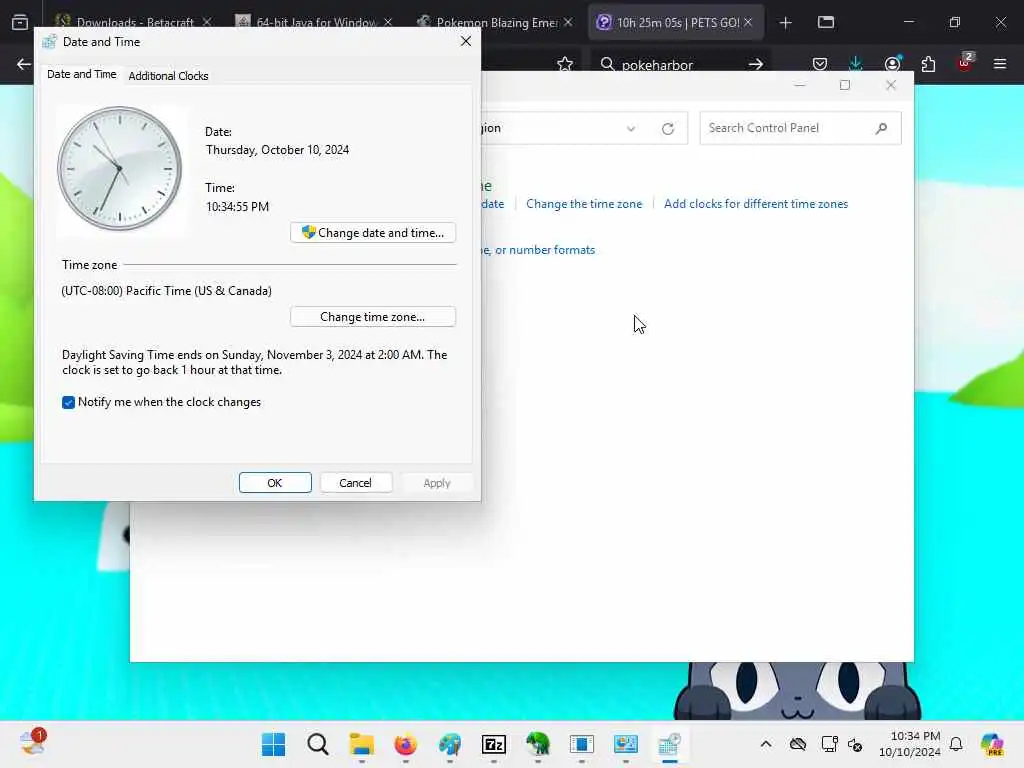The image size is (1024, 768).
Task: Open Add clocks for different time zones
Action: [756, 204]
